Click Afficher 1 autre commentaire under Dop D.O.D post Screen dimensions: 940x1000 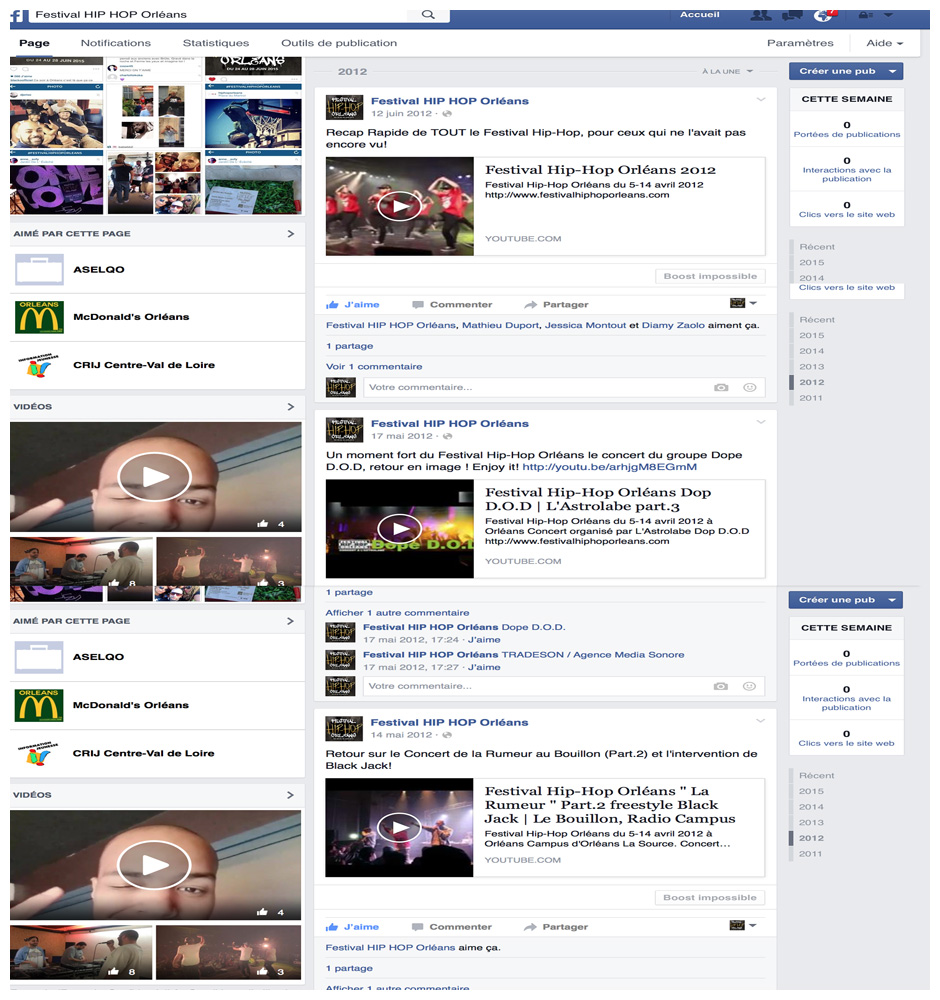397,613
